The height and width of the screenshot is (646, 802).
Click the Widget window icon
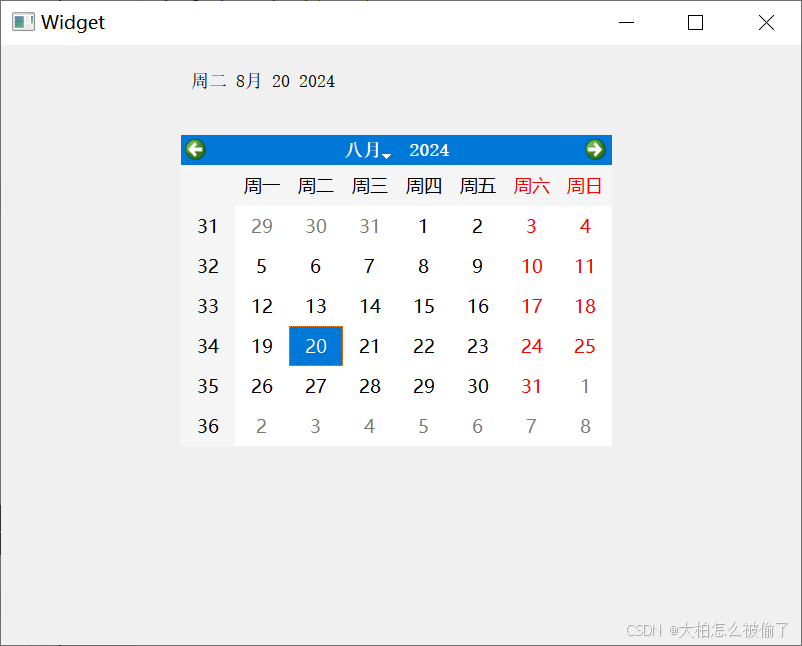point(23,22)
